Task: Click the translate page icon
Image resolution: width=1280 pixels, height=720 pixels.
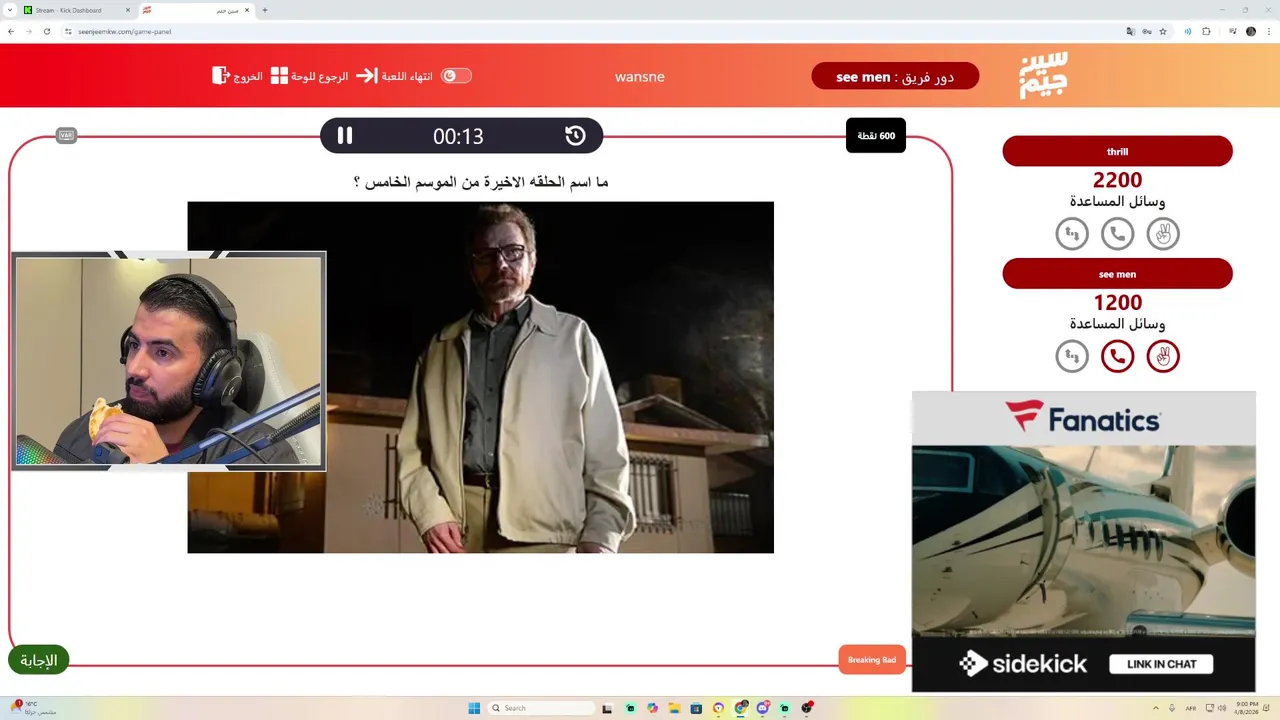Action: coord(1130,31)
